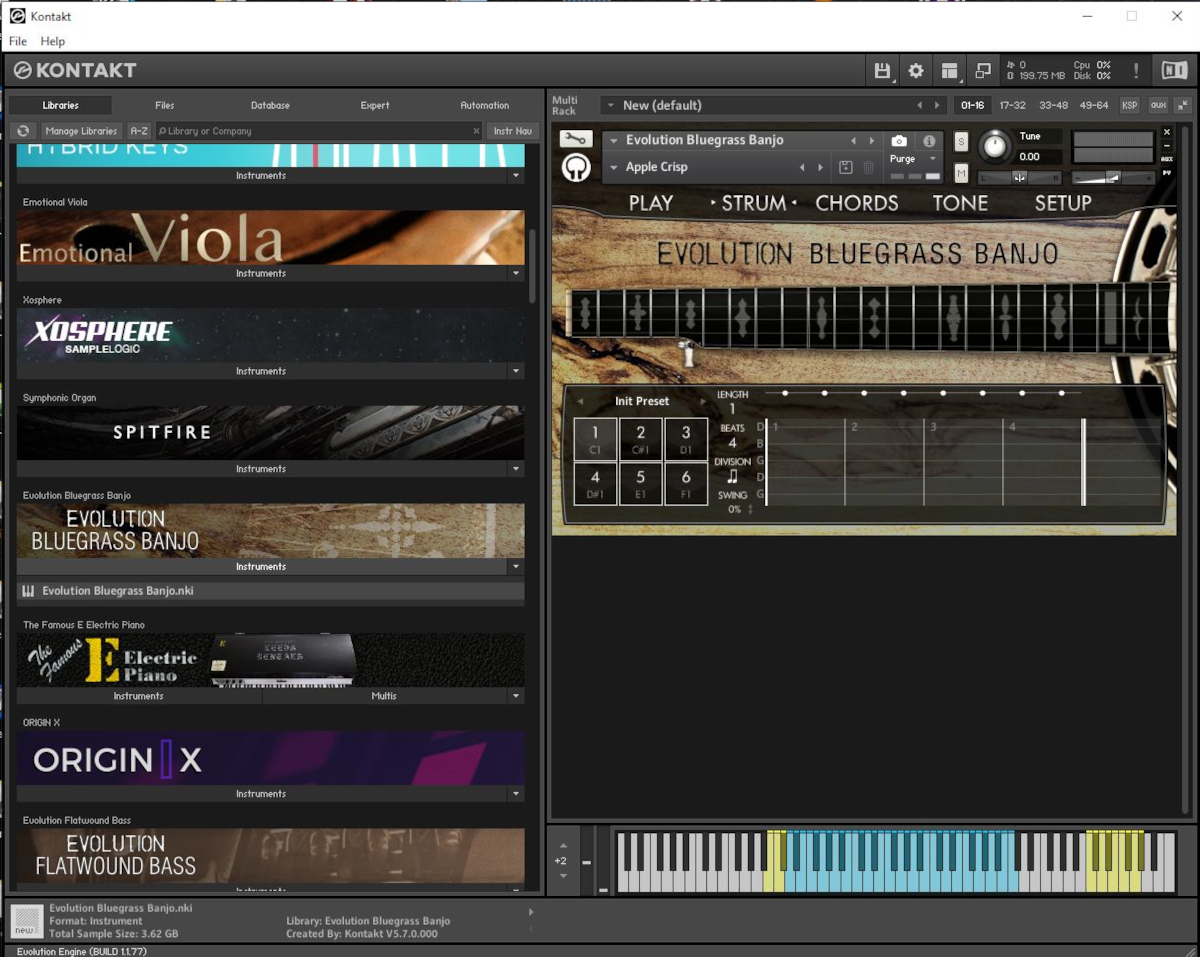Solo the Evolution Bluegrass Banjo instrument
Screen dimensions: 1200x957
tap(961, 141)
